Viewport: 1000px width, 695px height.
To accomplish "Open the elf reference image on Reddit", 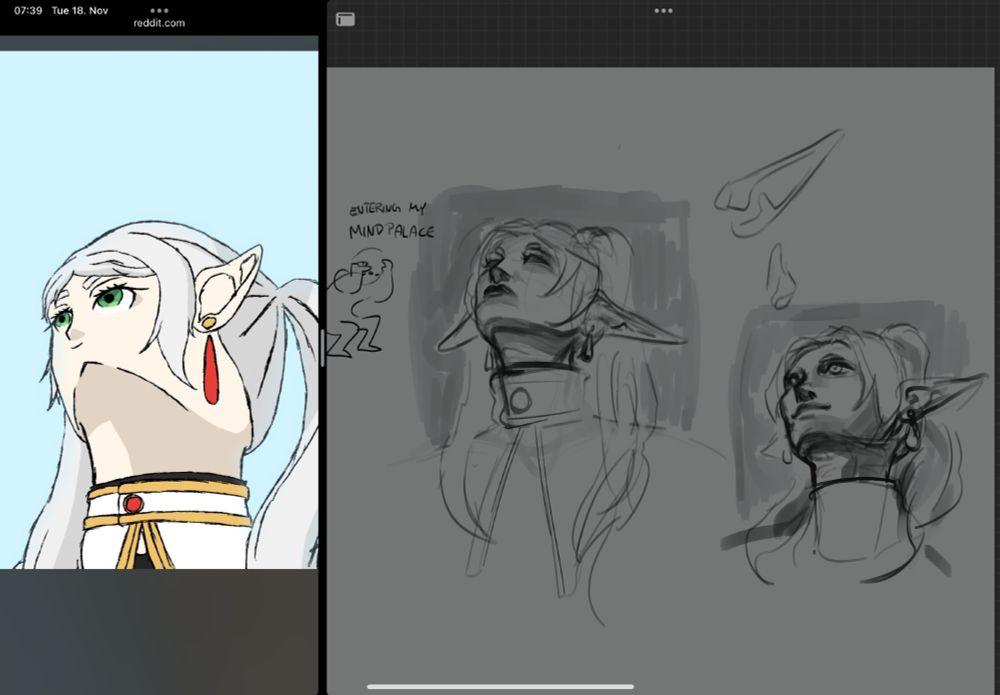I will point(159,310).
